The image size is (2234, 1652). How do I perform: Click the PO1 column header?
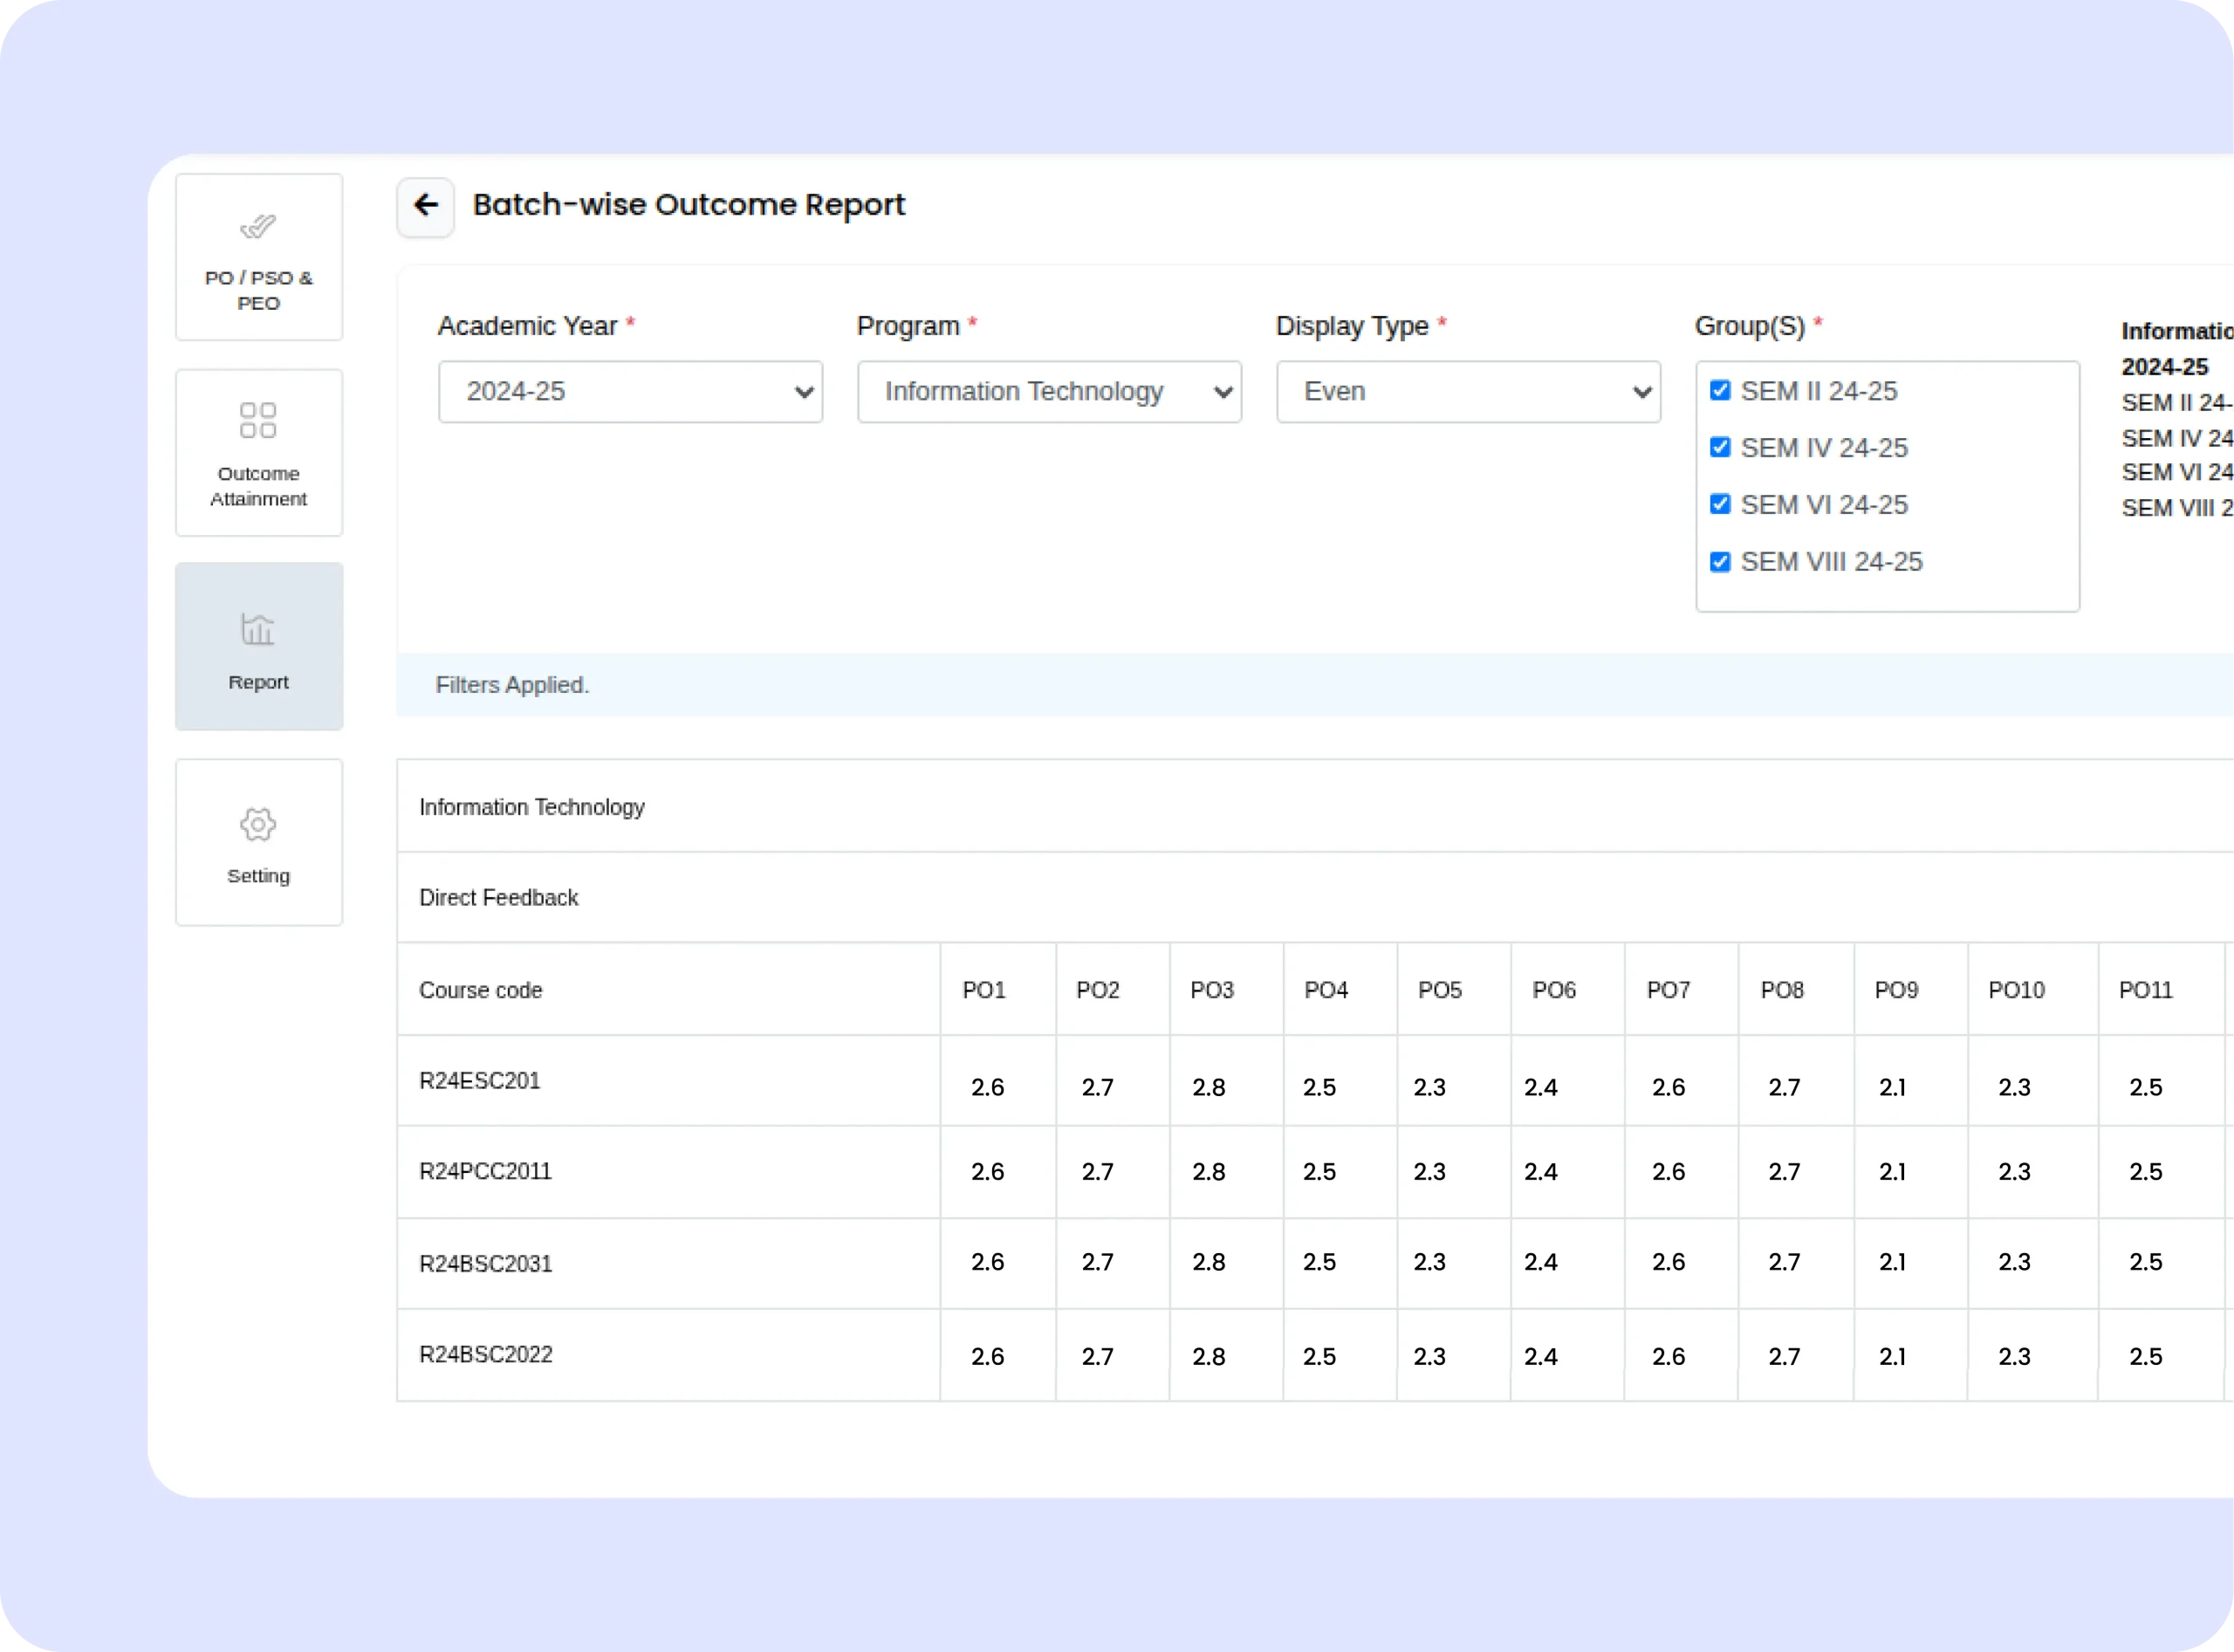coord(984,990)
